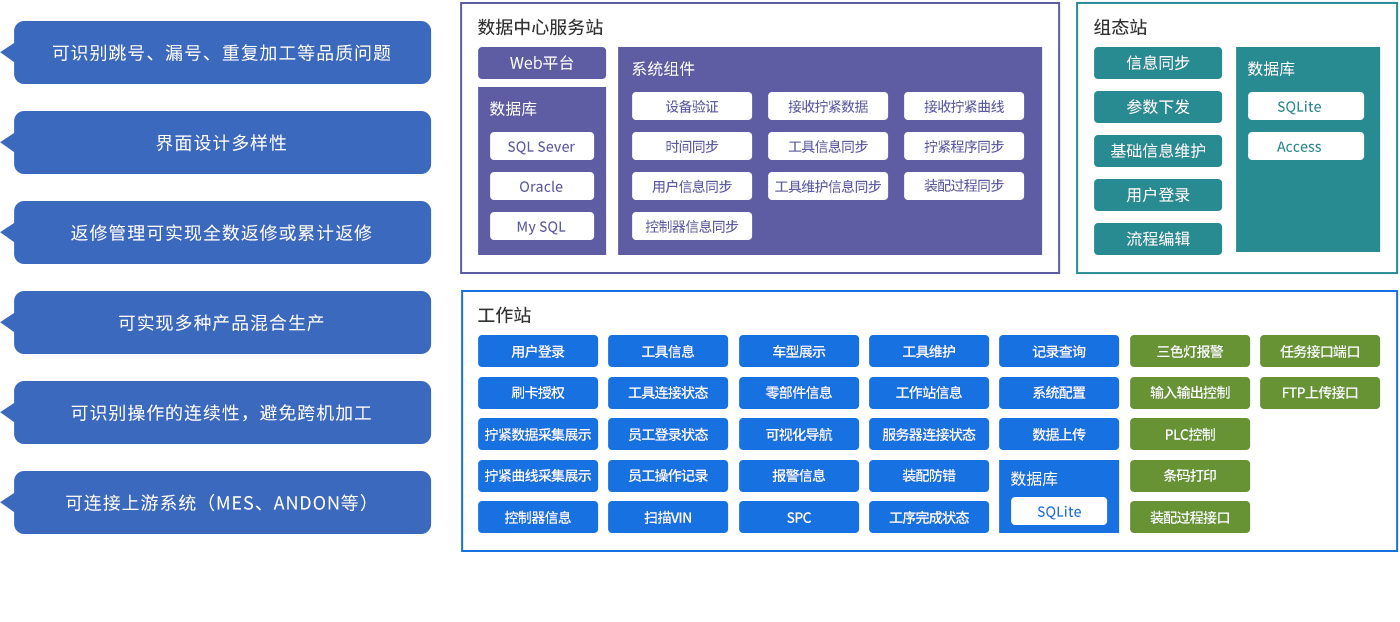This screenshot has height=622, width=1400.
Task: Click the 条码打印 block
Action: point(1190,475)
